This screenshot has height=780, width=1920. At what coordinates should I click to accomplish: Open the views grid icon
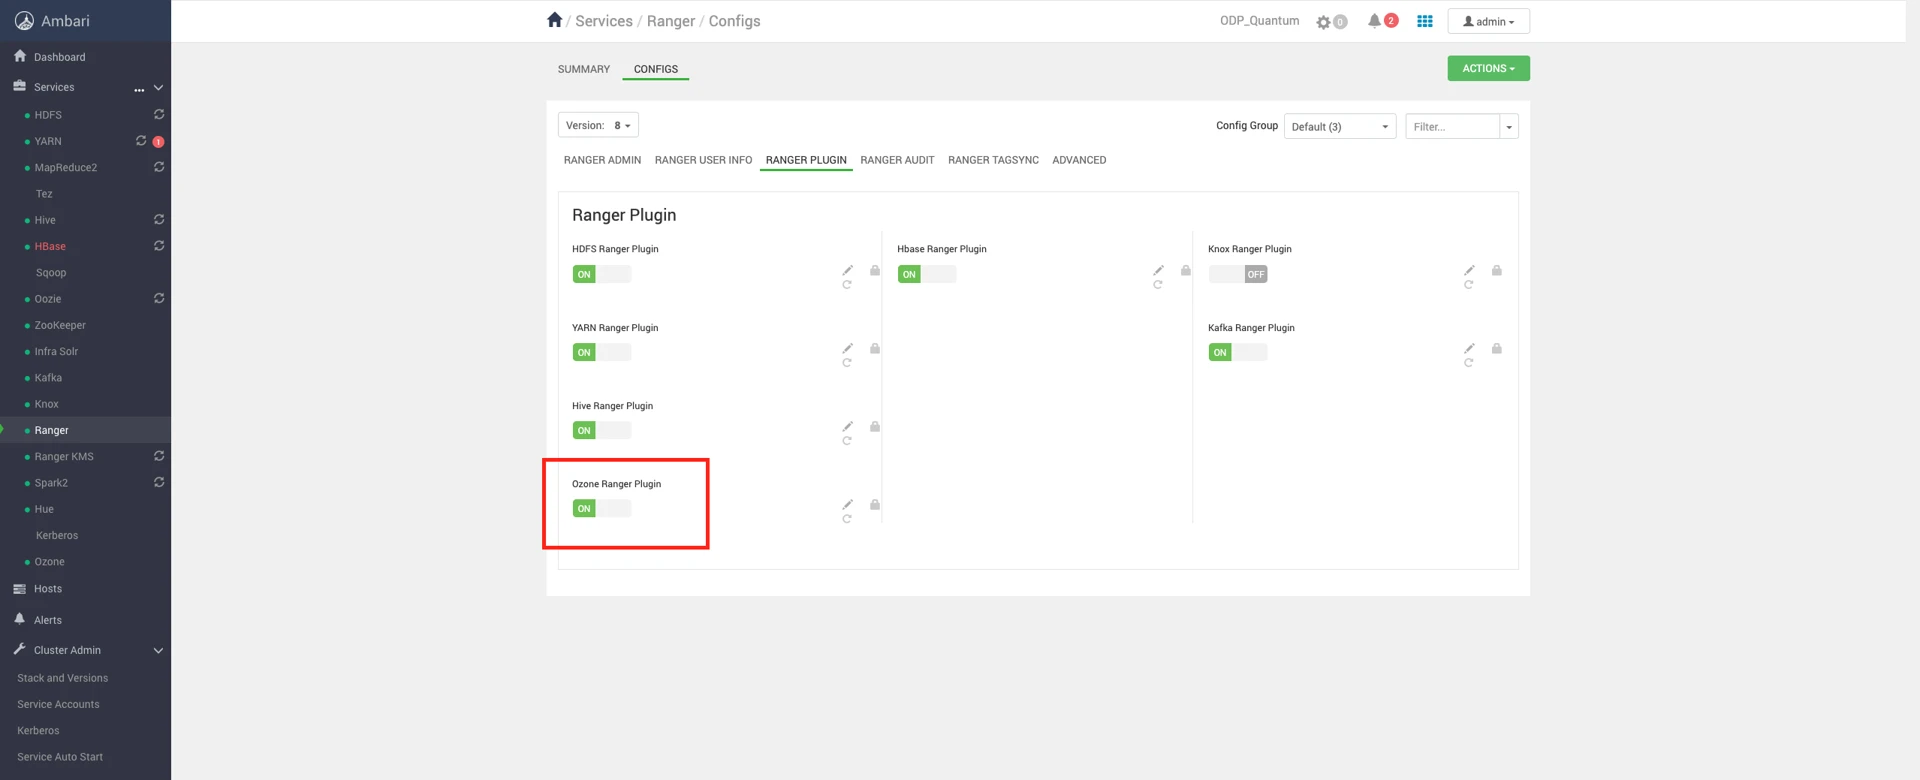point(1425,21)
